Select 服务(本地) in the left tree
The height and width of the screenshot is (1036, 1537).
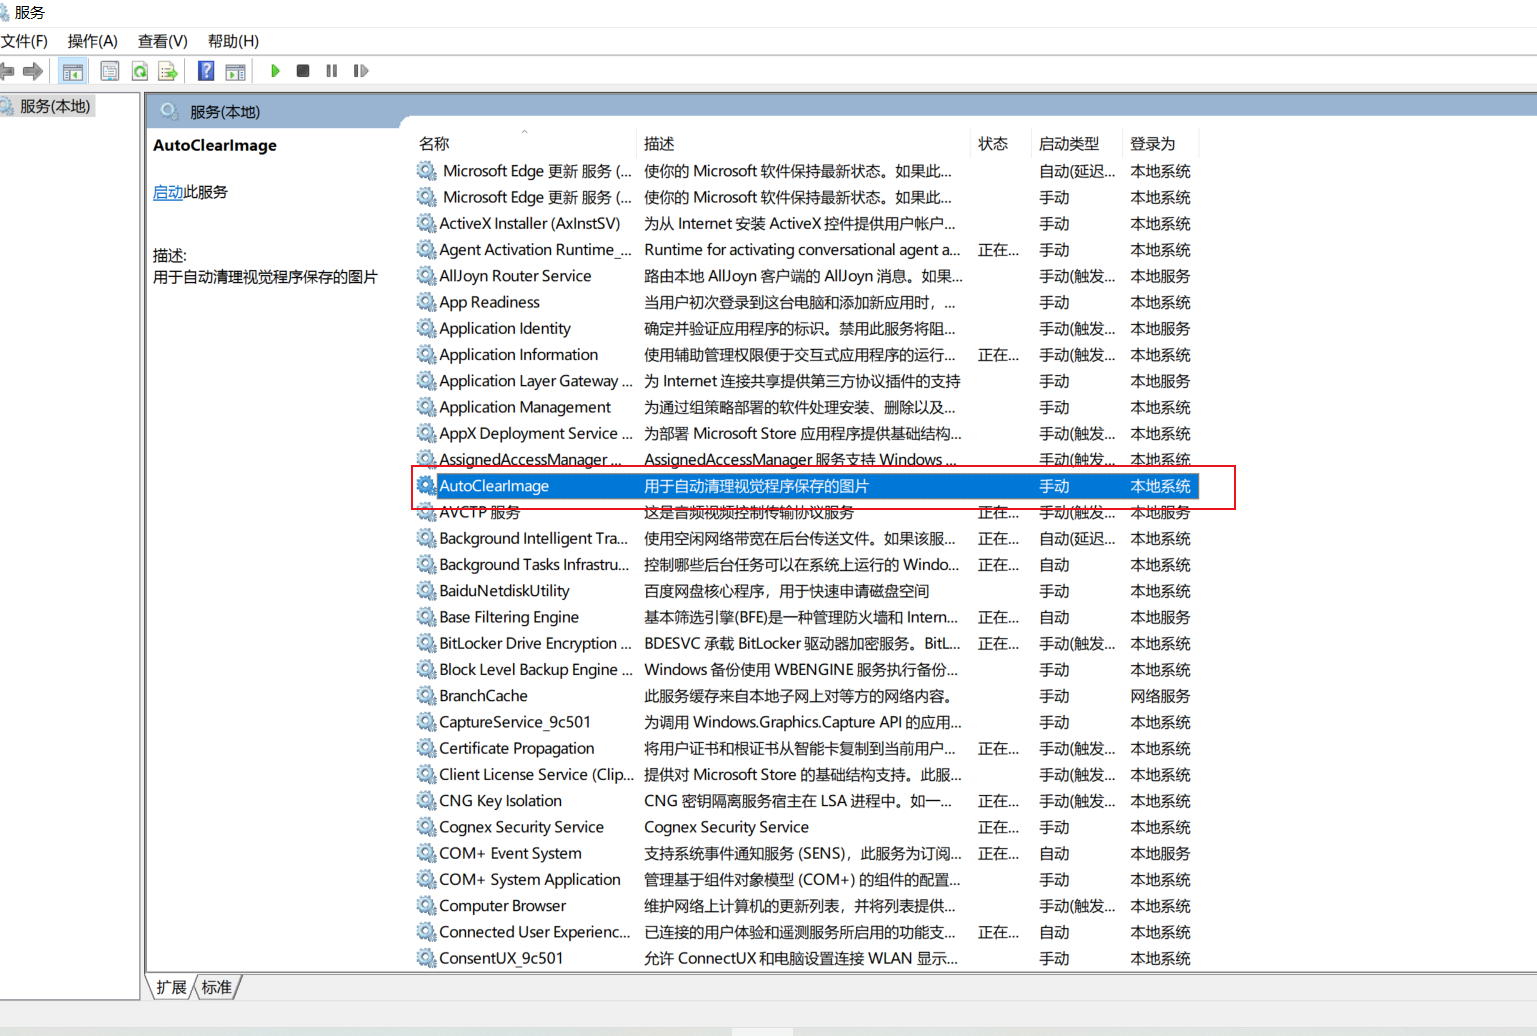pyautogui.click(x=55, y=106)
